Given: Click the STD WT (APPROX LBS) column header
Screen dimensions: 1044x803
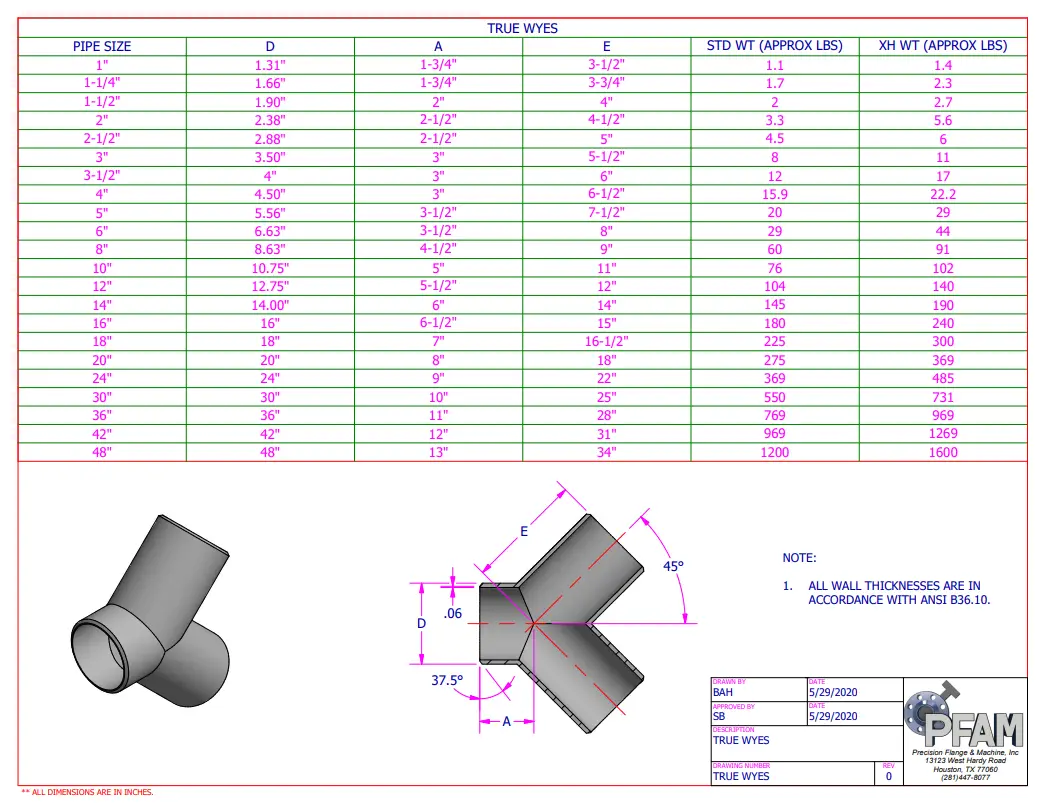Looking at the screenshot, I should 774,46.
